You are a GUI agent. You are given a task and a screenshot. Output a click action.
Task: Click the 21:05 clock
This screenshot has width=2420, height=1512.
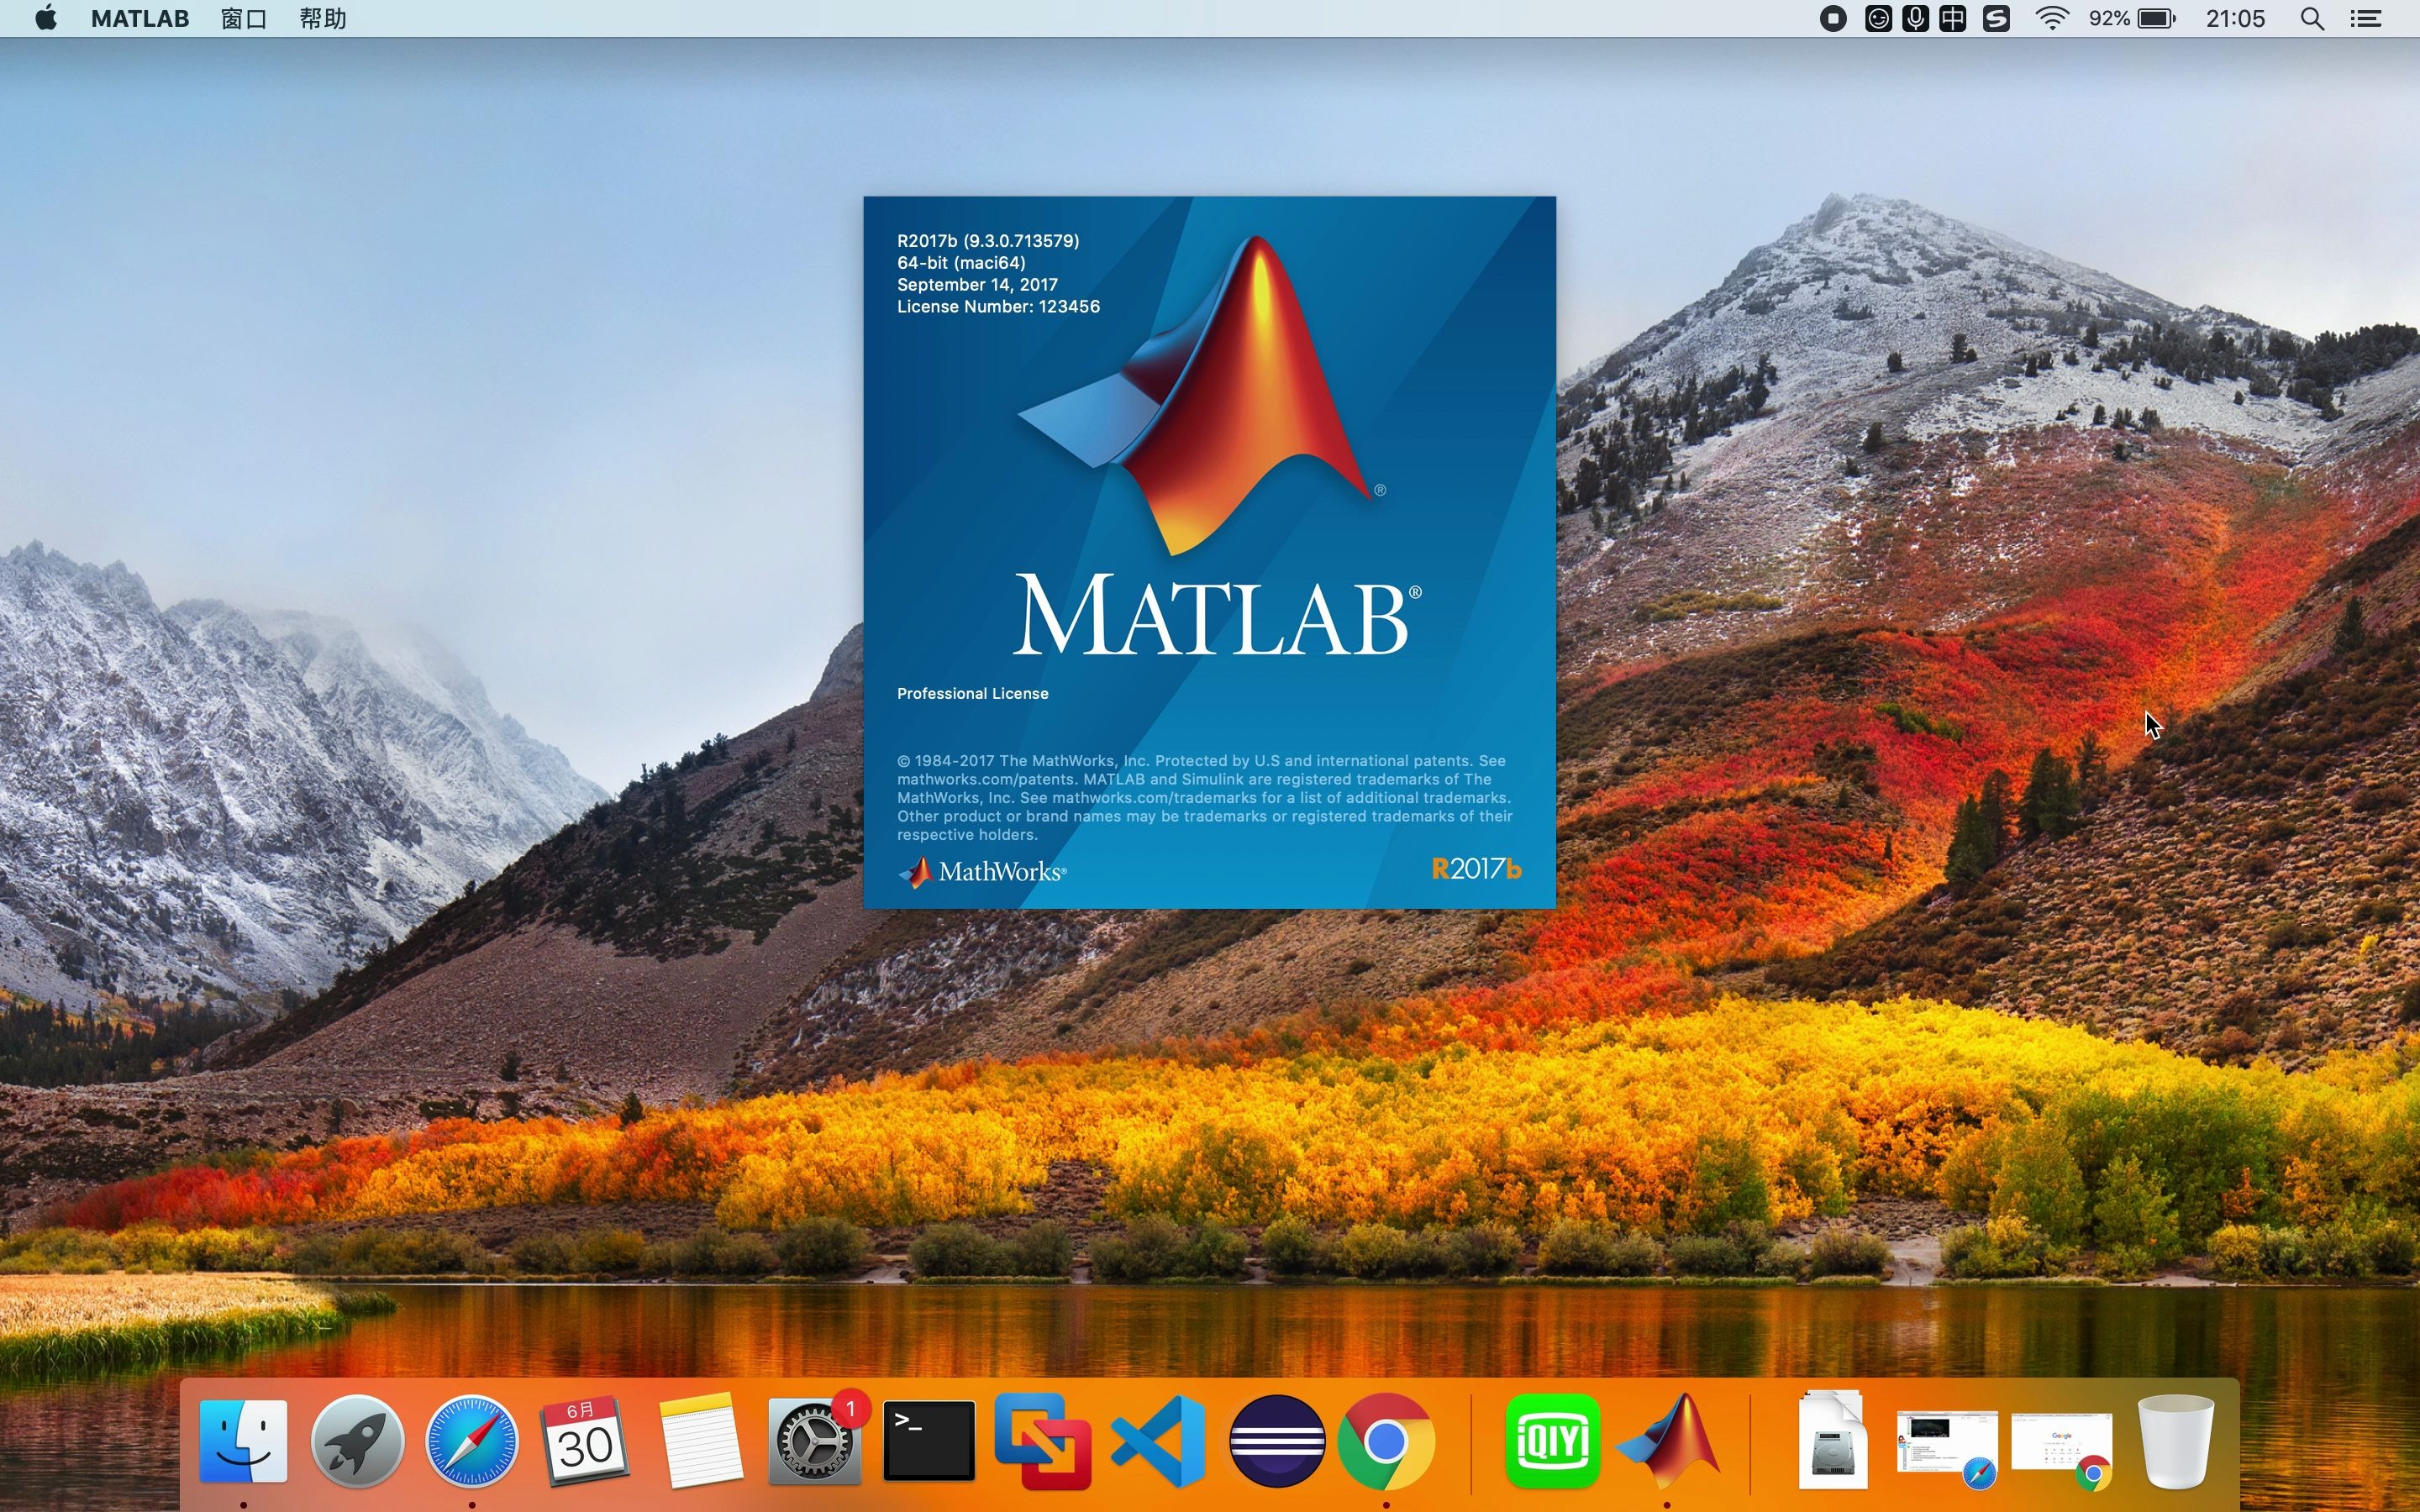[x=2235, y=18]
